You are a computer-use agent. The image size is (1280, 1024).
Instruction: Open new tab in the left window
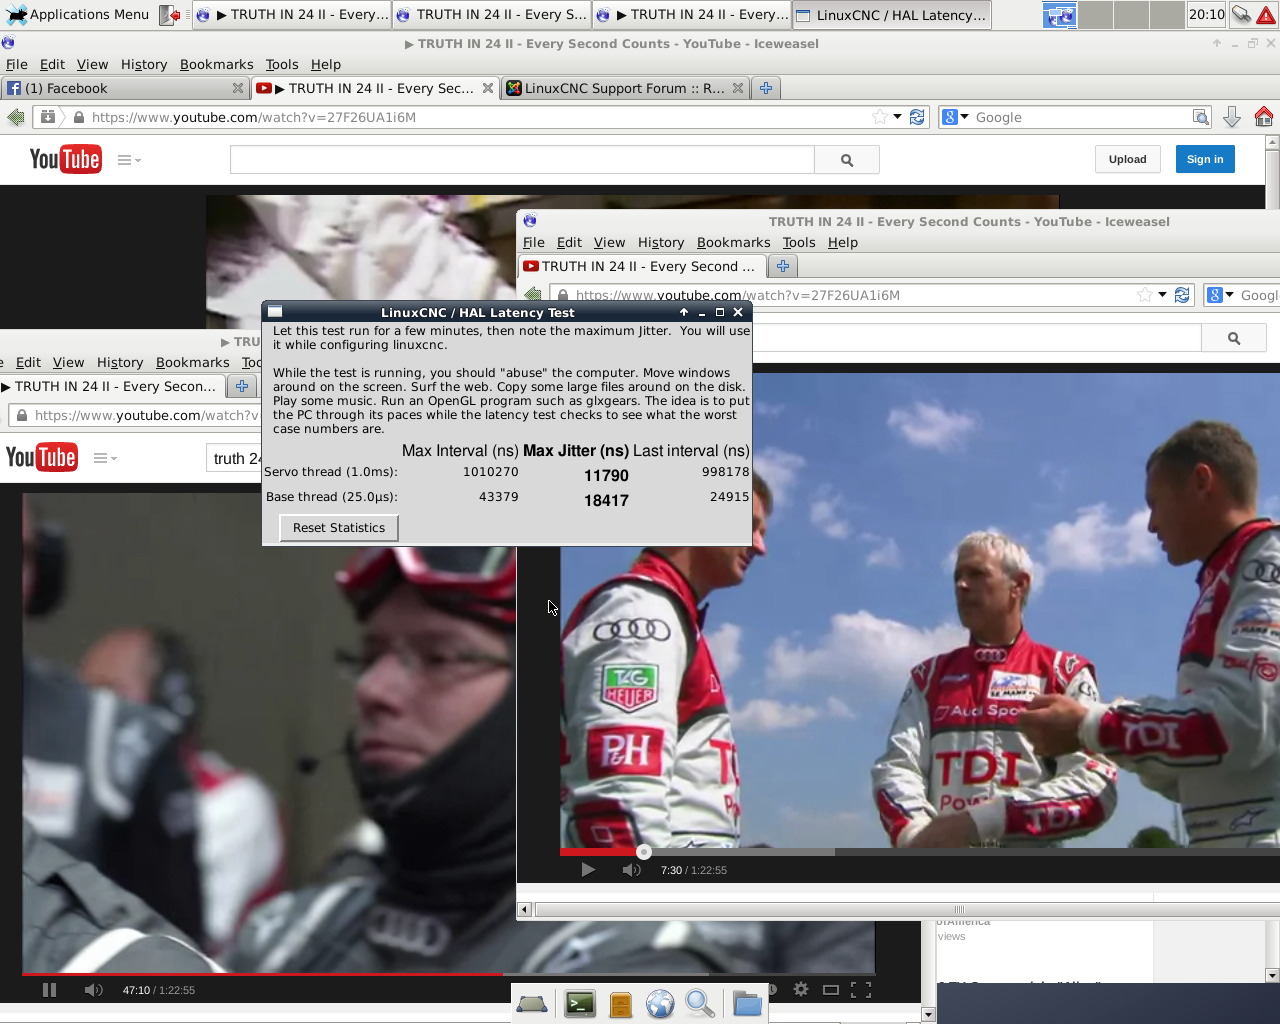click(242, 386)
